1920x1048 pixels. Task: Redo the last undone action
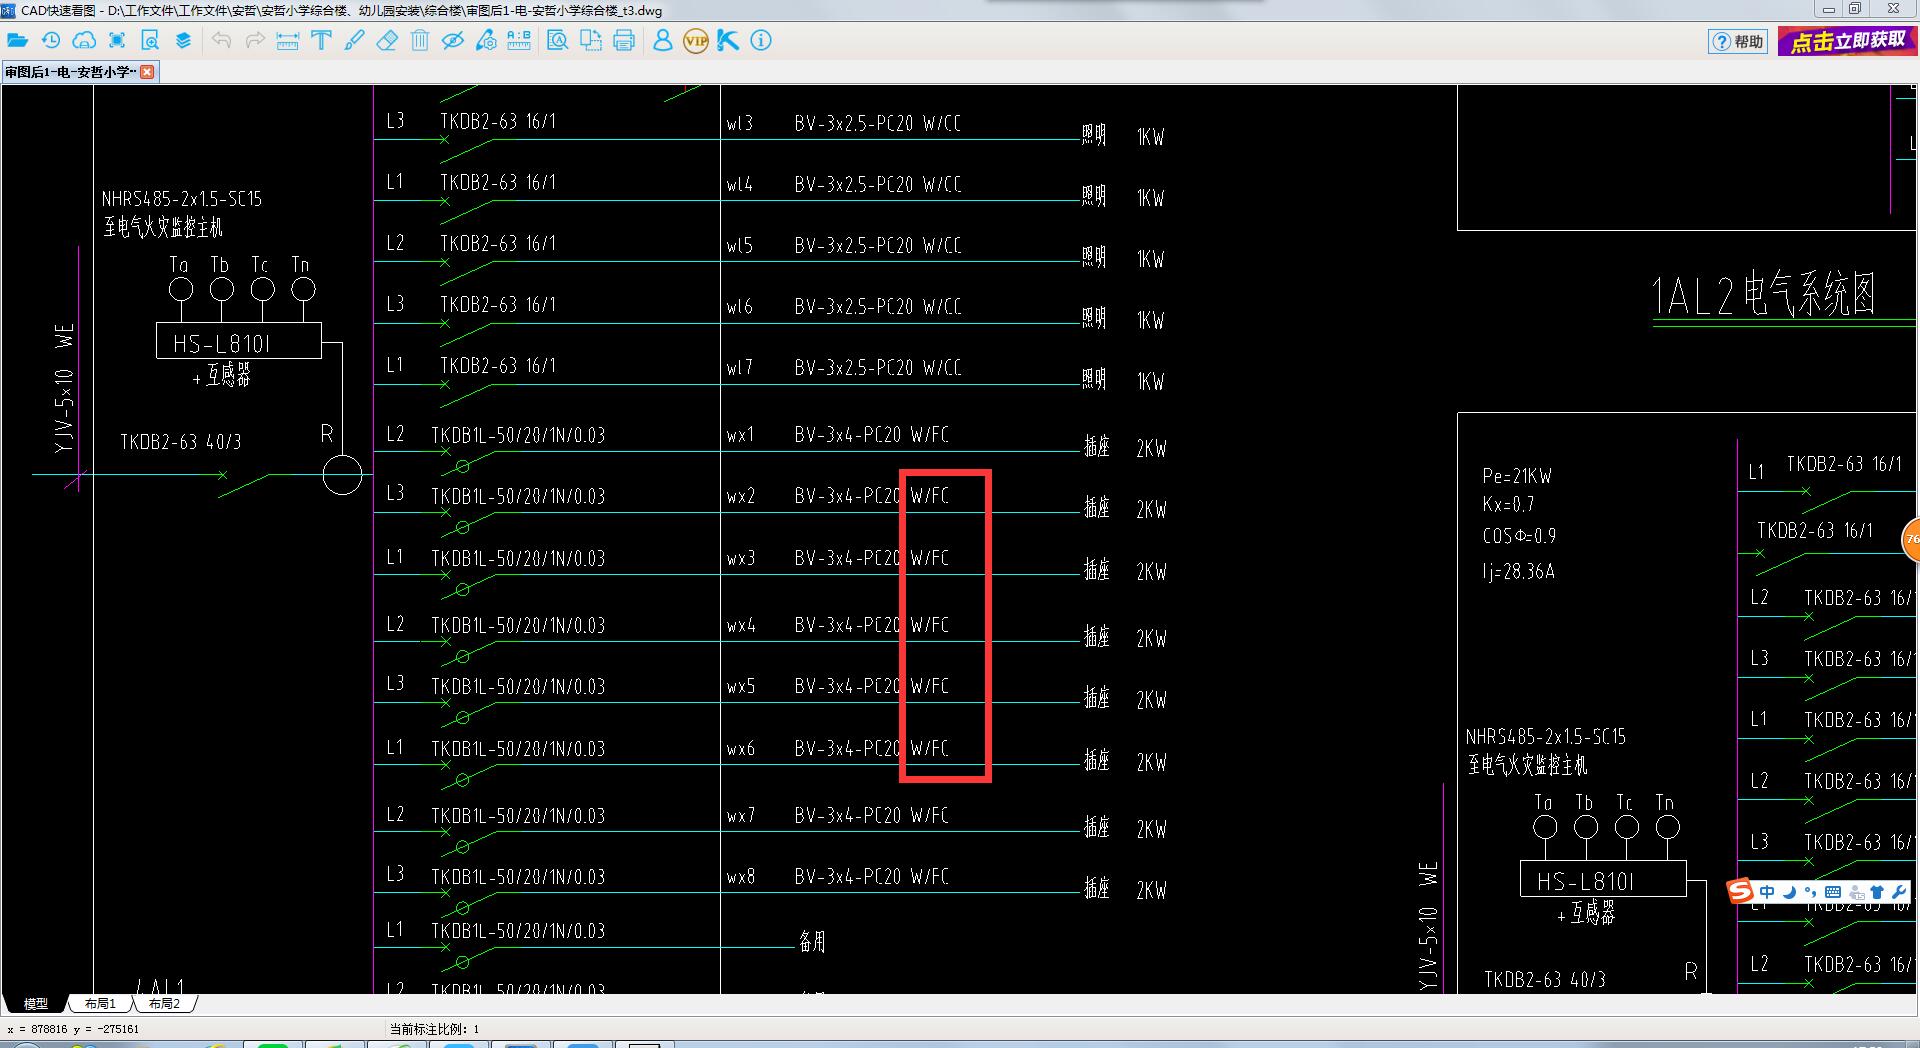point(255,41)
